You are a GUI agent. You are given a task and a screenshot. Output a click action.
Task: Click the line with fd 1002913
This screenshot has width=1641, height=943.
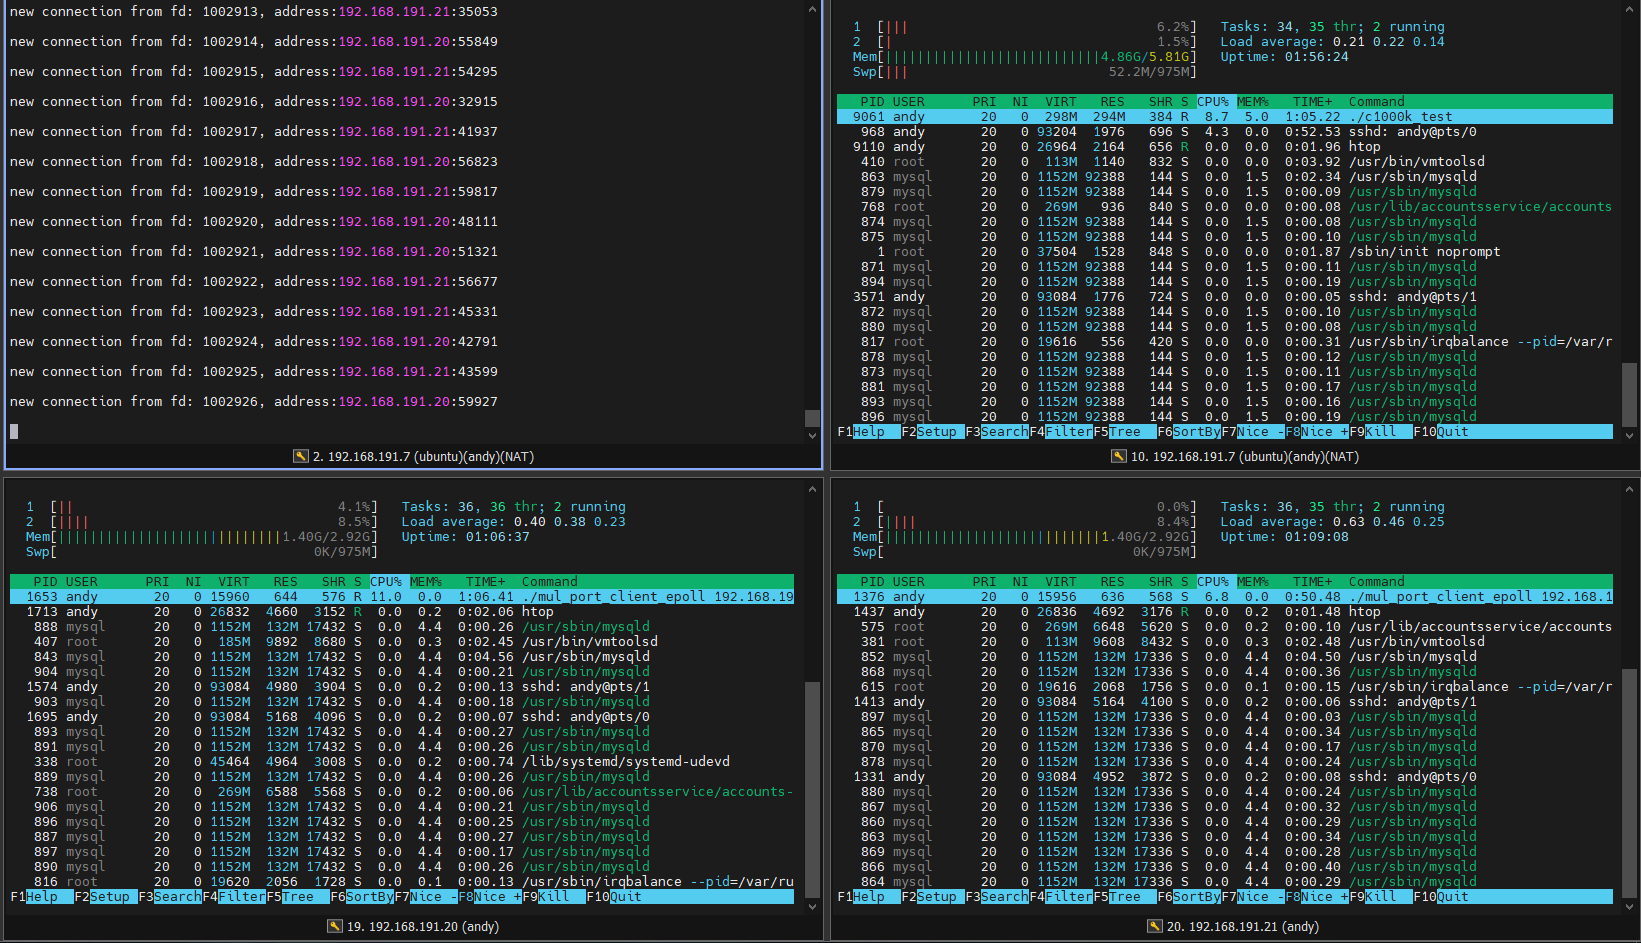pos(254,12)
